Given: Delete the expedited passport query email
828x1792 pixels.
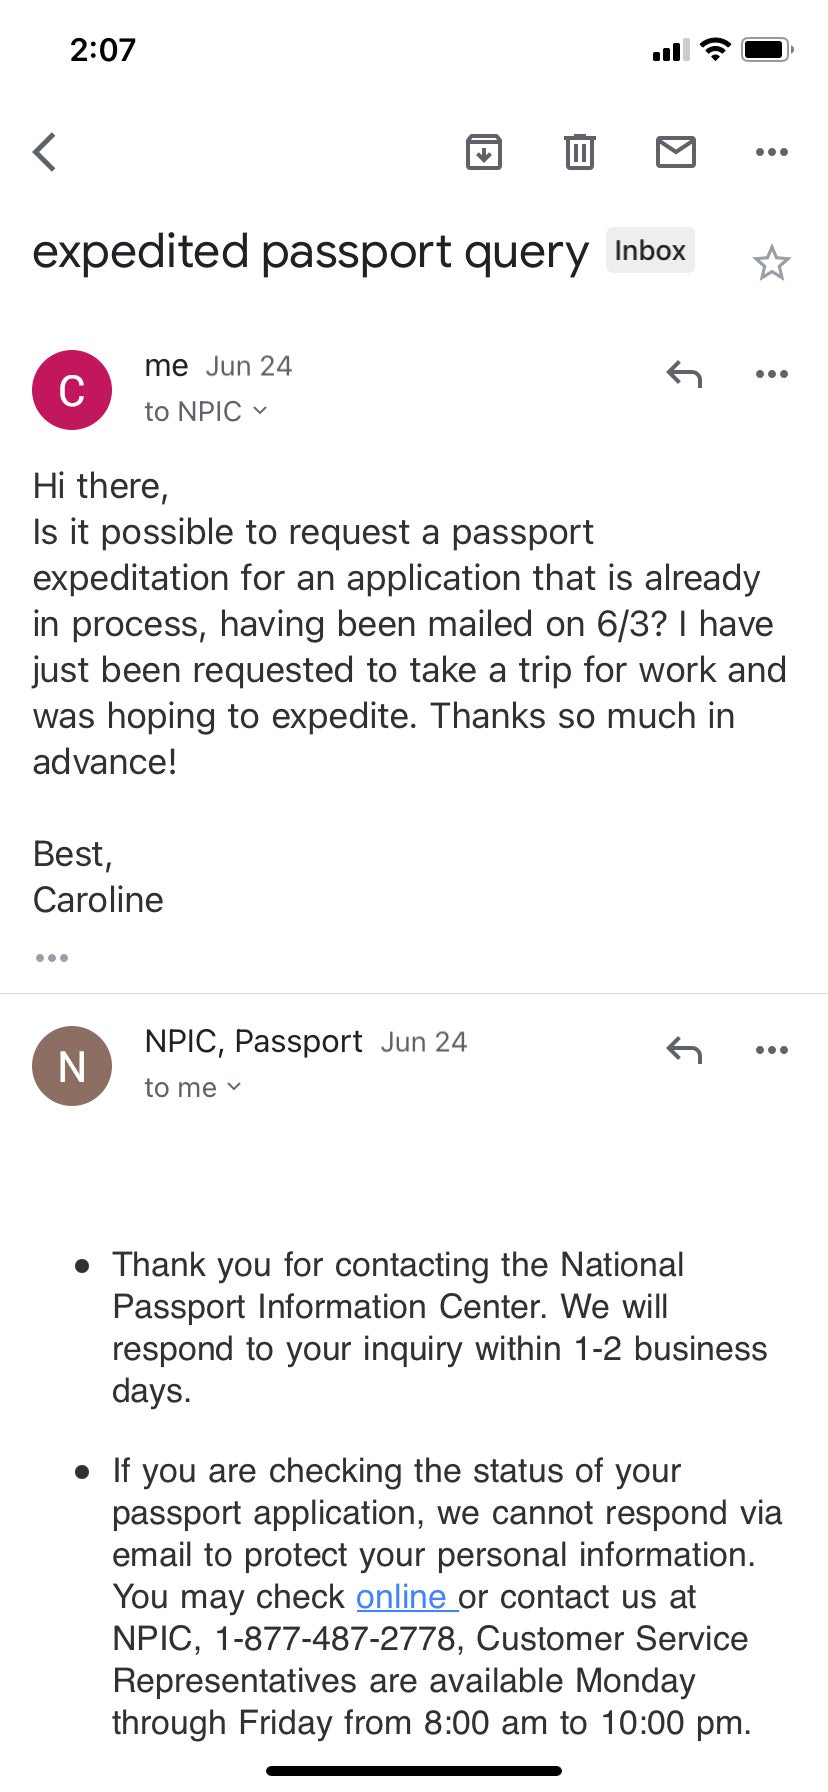Looking at the screenshot, I should coord(579,152).
